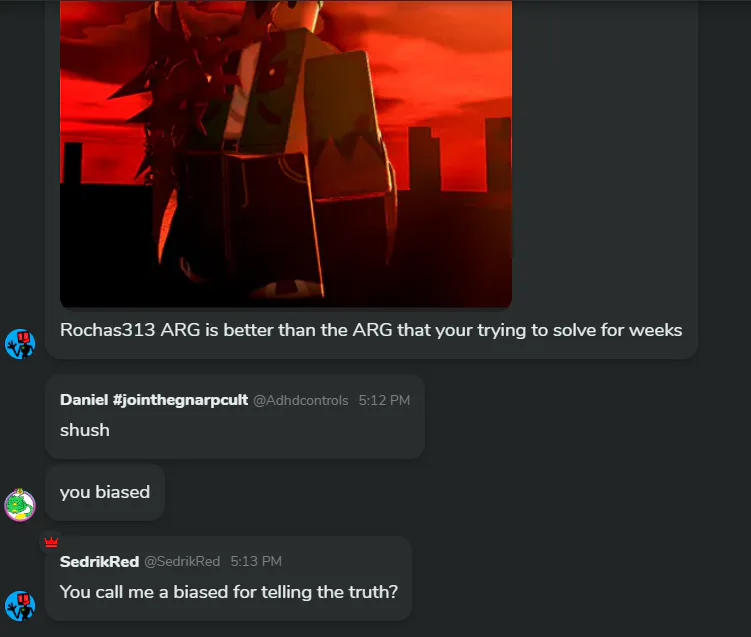Click the green dragon avatar next to 'you biased'
Screen dimensions: 751x637
coord(20,505)
